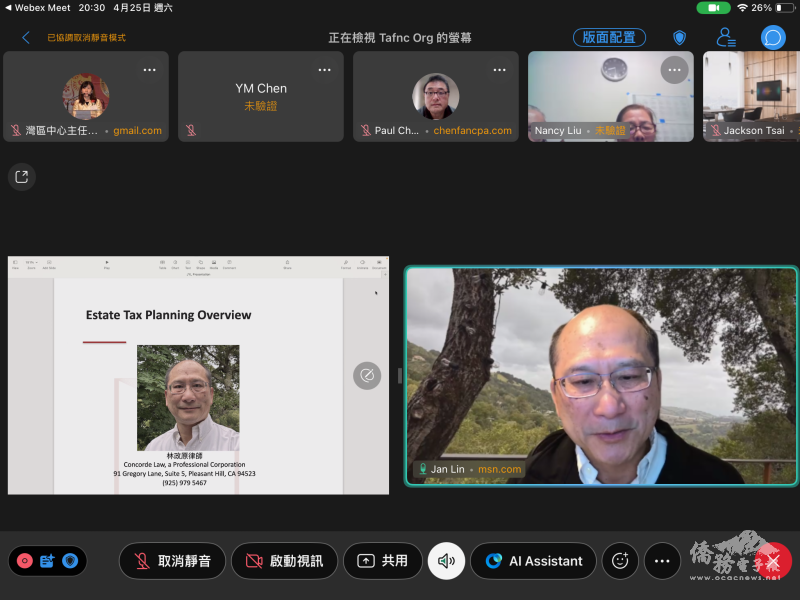Tap the back arrow in top bar

[x=26, y=38]
